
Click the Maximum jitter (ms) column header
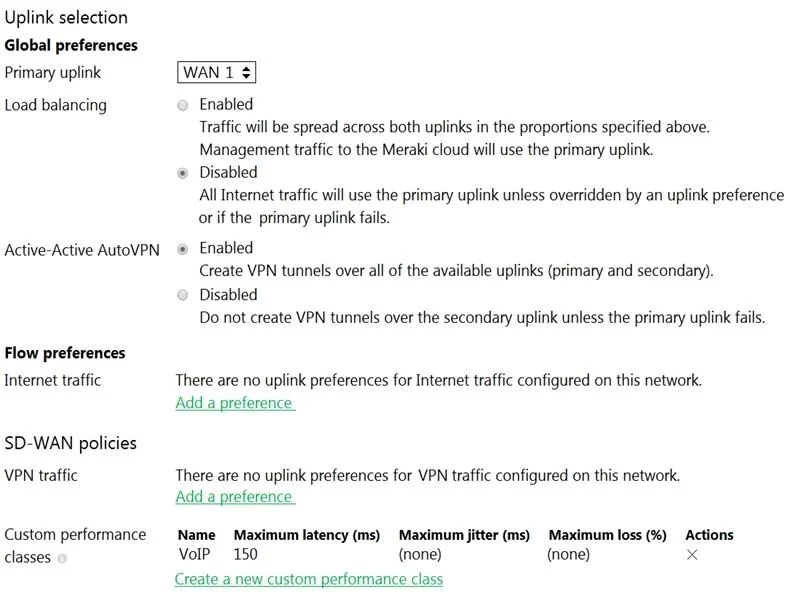point(464,535)
